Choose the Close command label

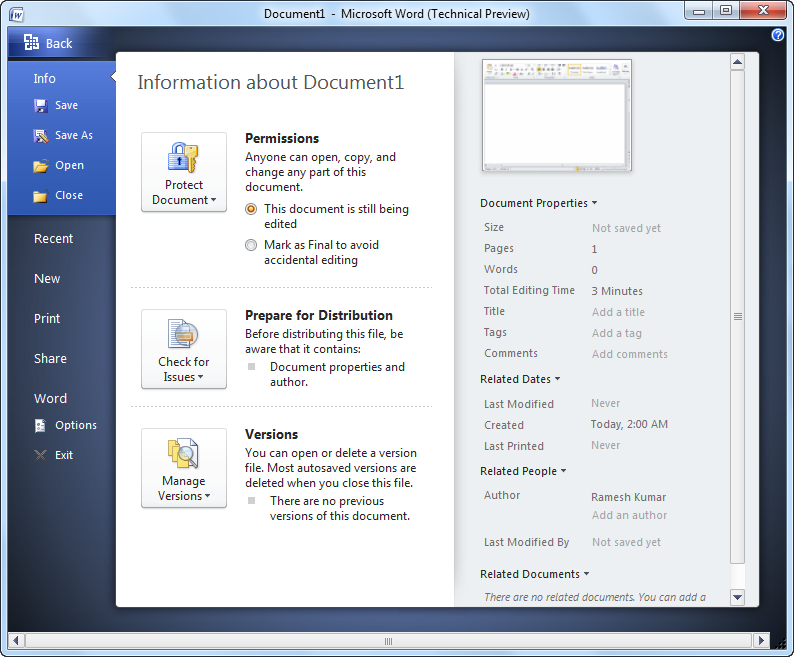(69, 196)
